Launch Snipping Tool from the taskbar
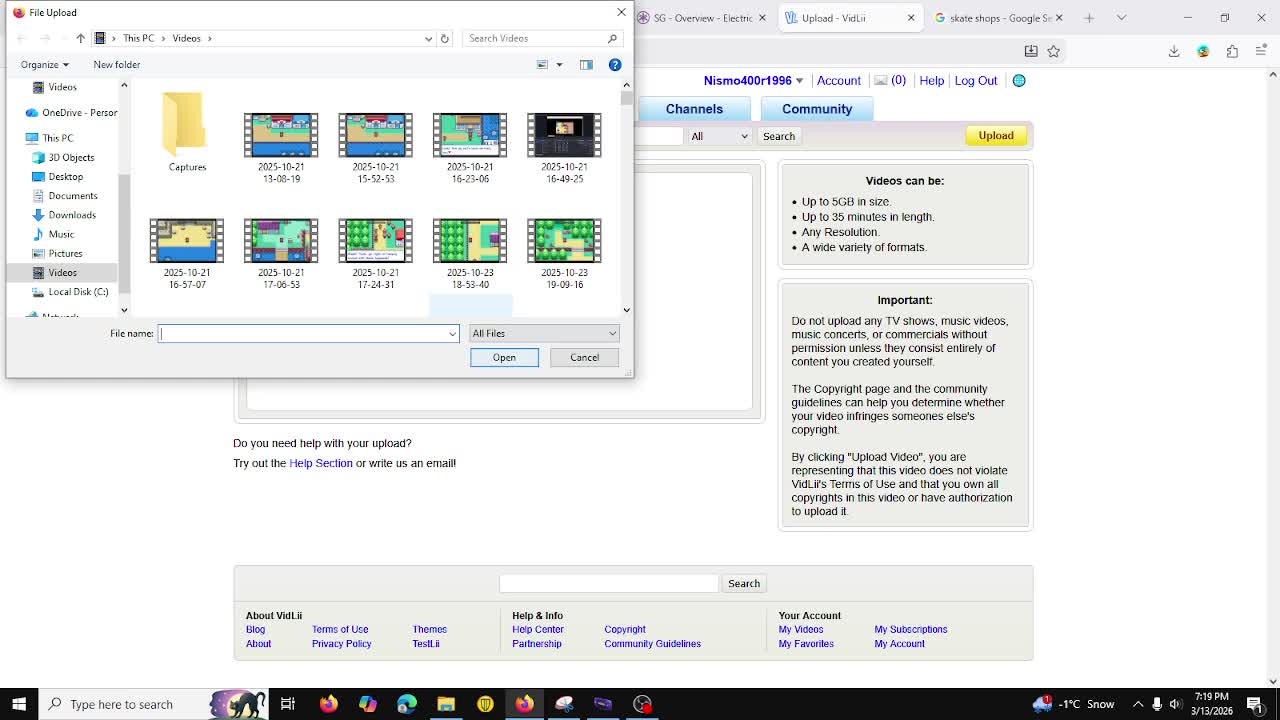Screen dimensions: 1280x720 tap(563, 703)
